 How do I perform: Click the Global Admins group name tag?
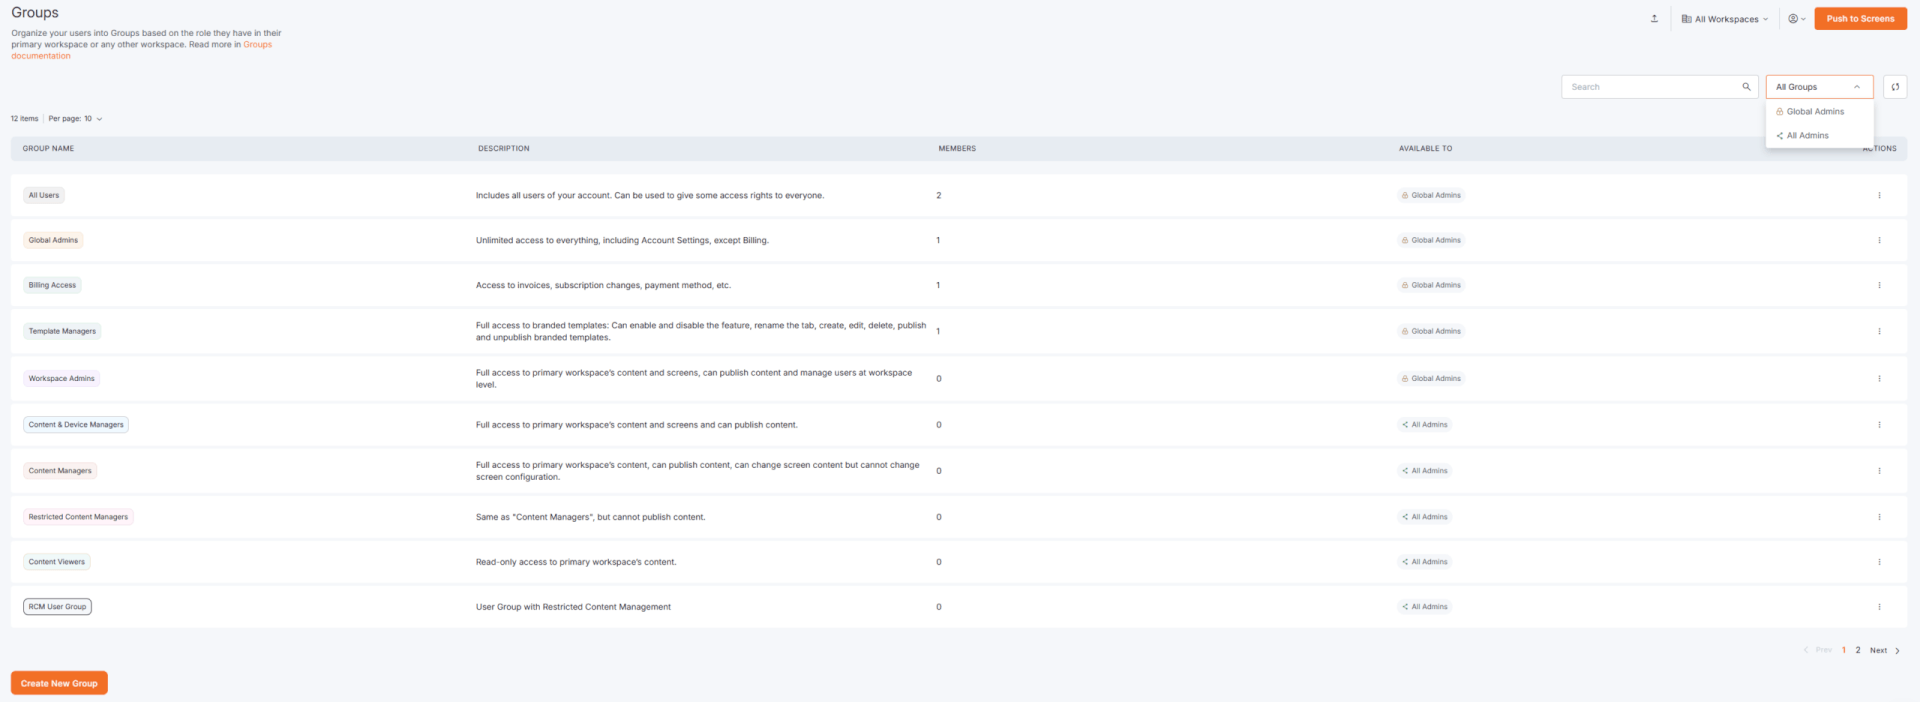53,240
